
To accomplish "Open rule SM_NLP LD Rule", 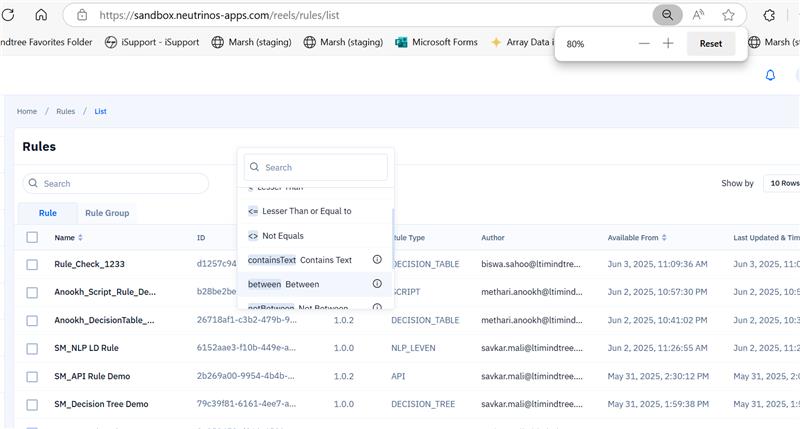I will 86,348.
